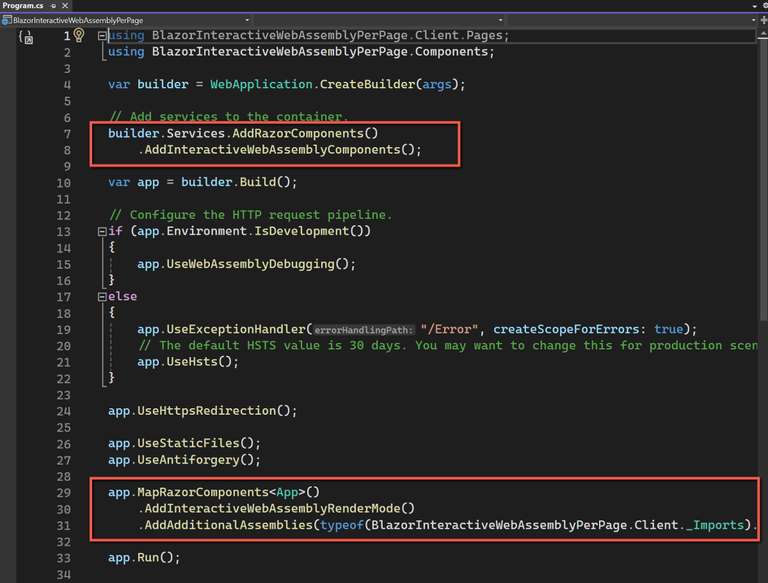
Task: Place cursor on the app.UseHsts() call
Action: 188,362
